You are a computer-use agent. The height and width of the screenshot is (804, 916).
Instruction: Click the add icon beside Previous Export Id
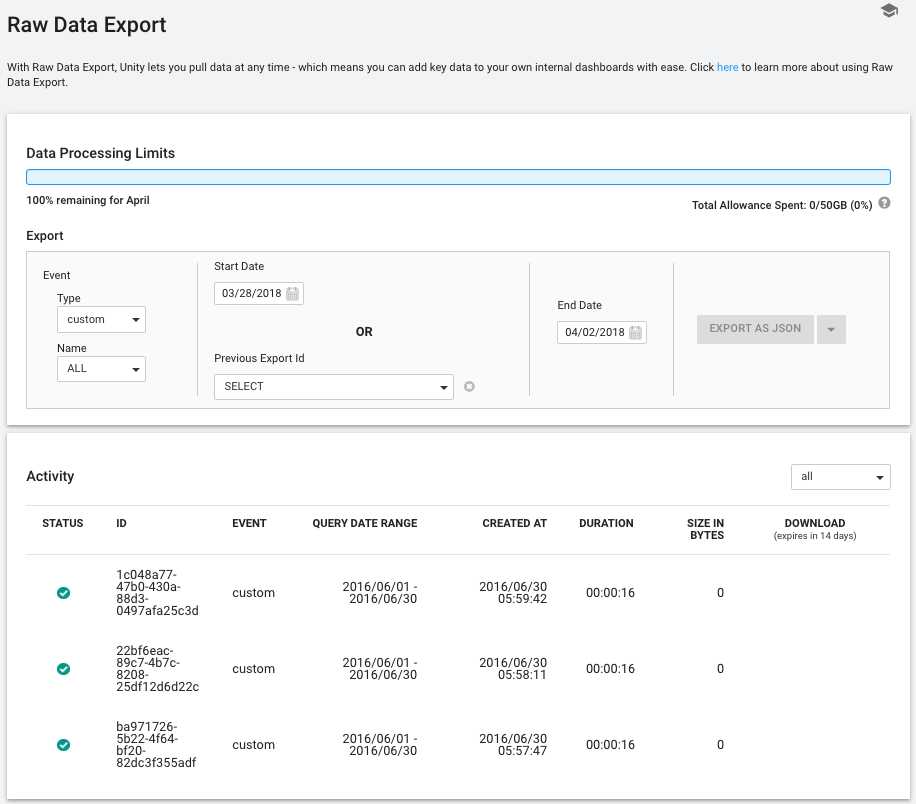point(469,386)
